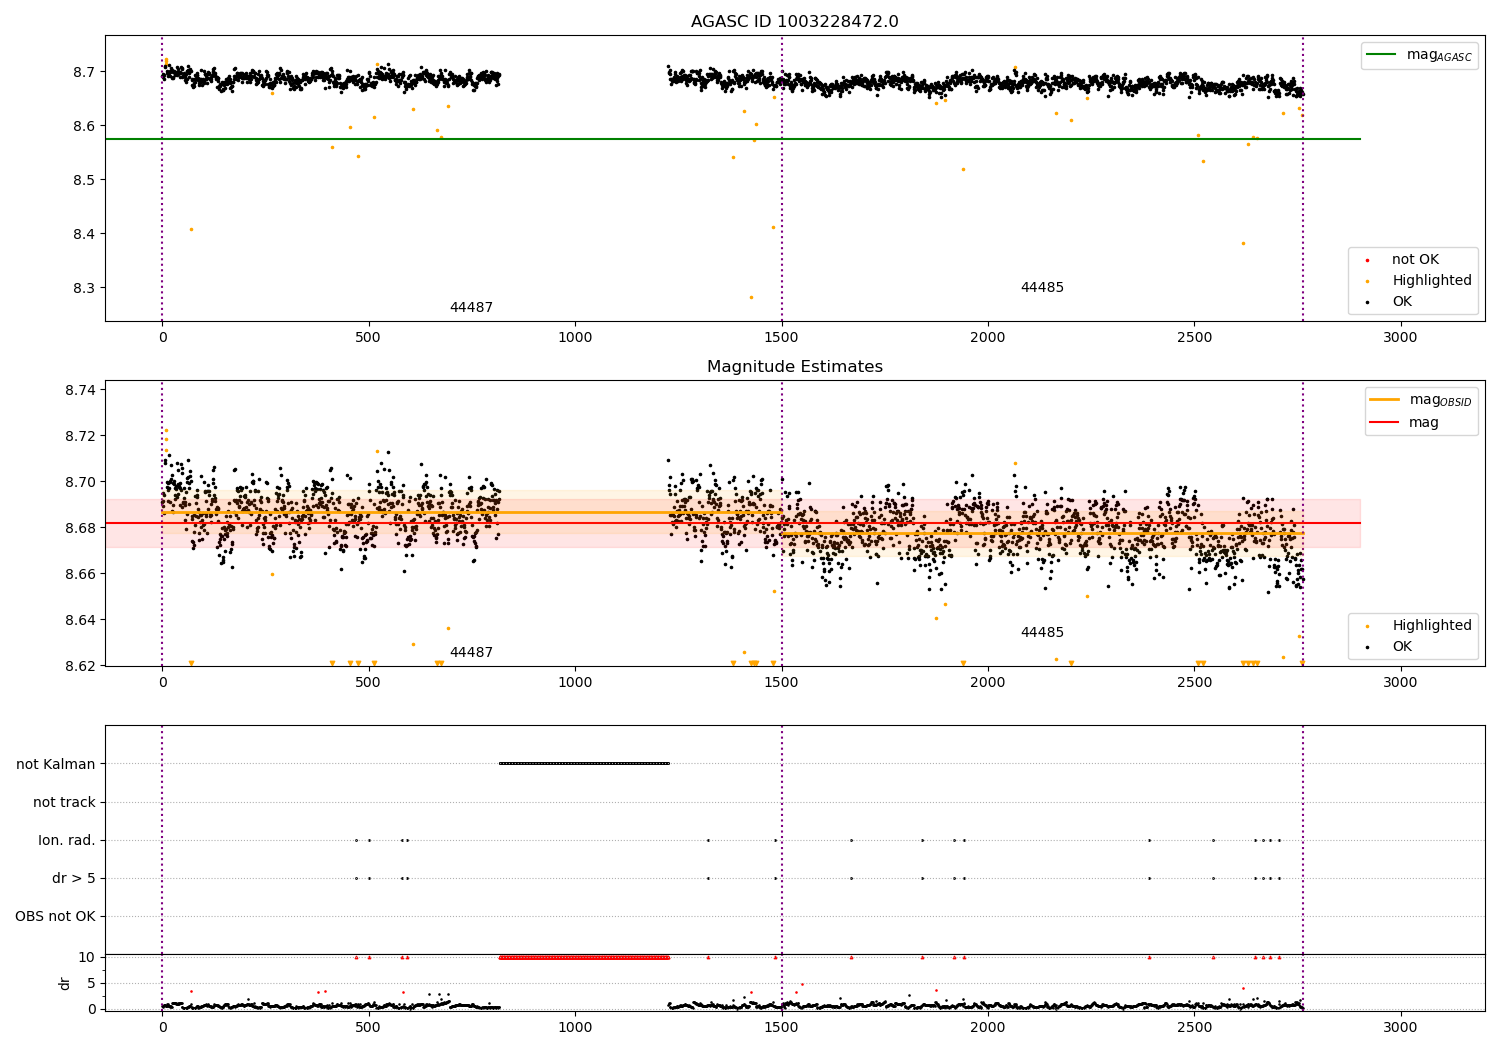Click the 2500 x-tick under the bottom plot
This screenshot has height=1050, width=1500.
click(x=1194, y=1028)
